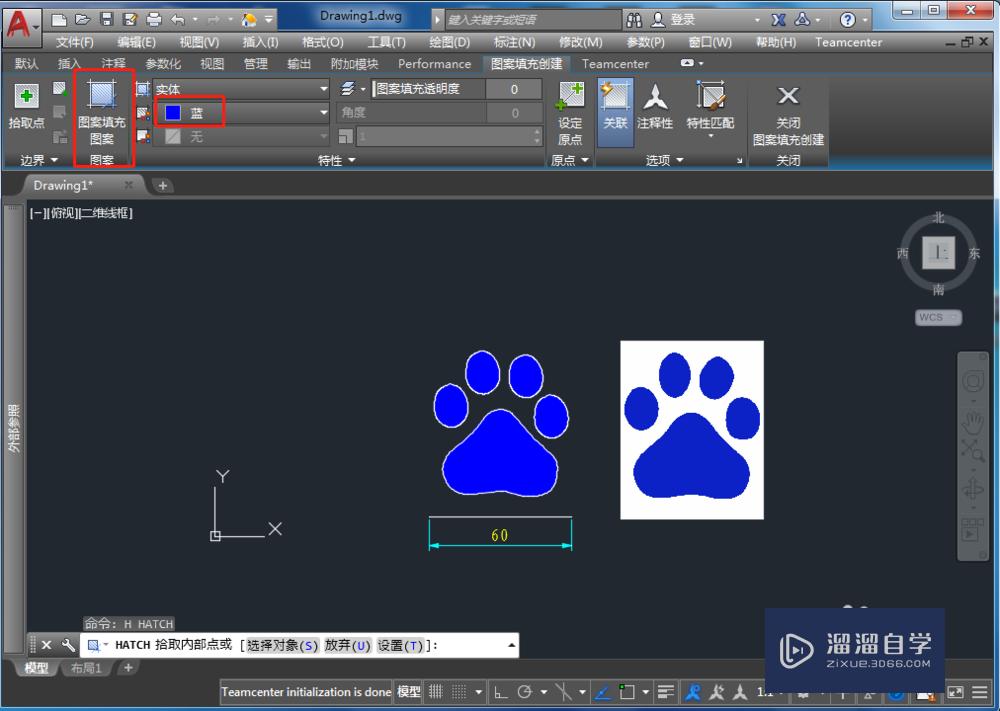Toggle ortho mode in the status bar
Image resolution: width=1000 pixels, height=711 pixels.
point(500,692)
